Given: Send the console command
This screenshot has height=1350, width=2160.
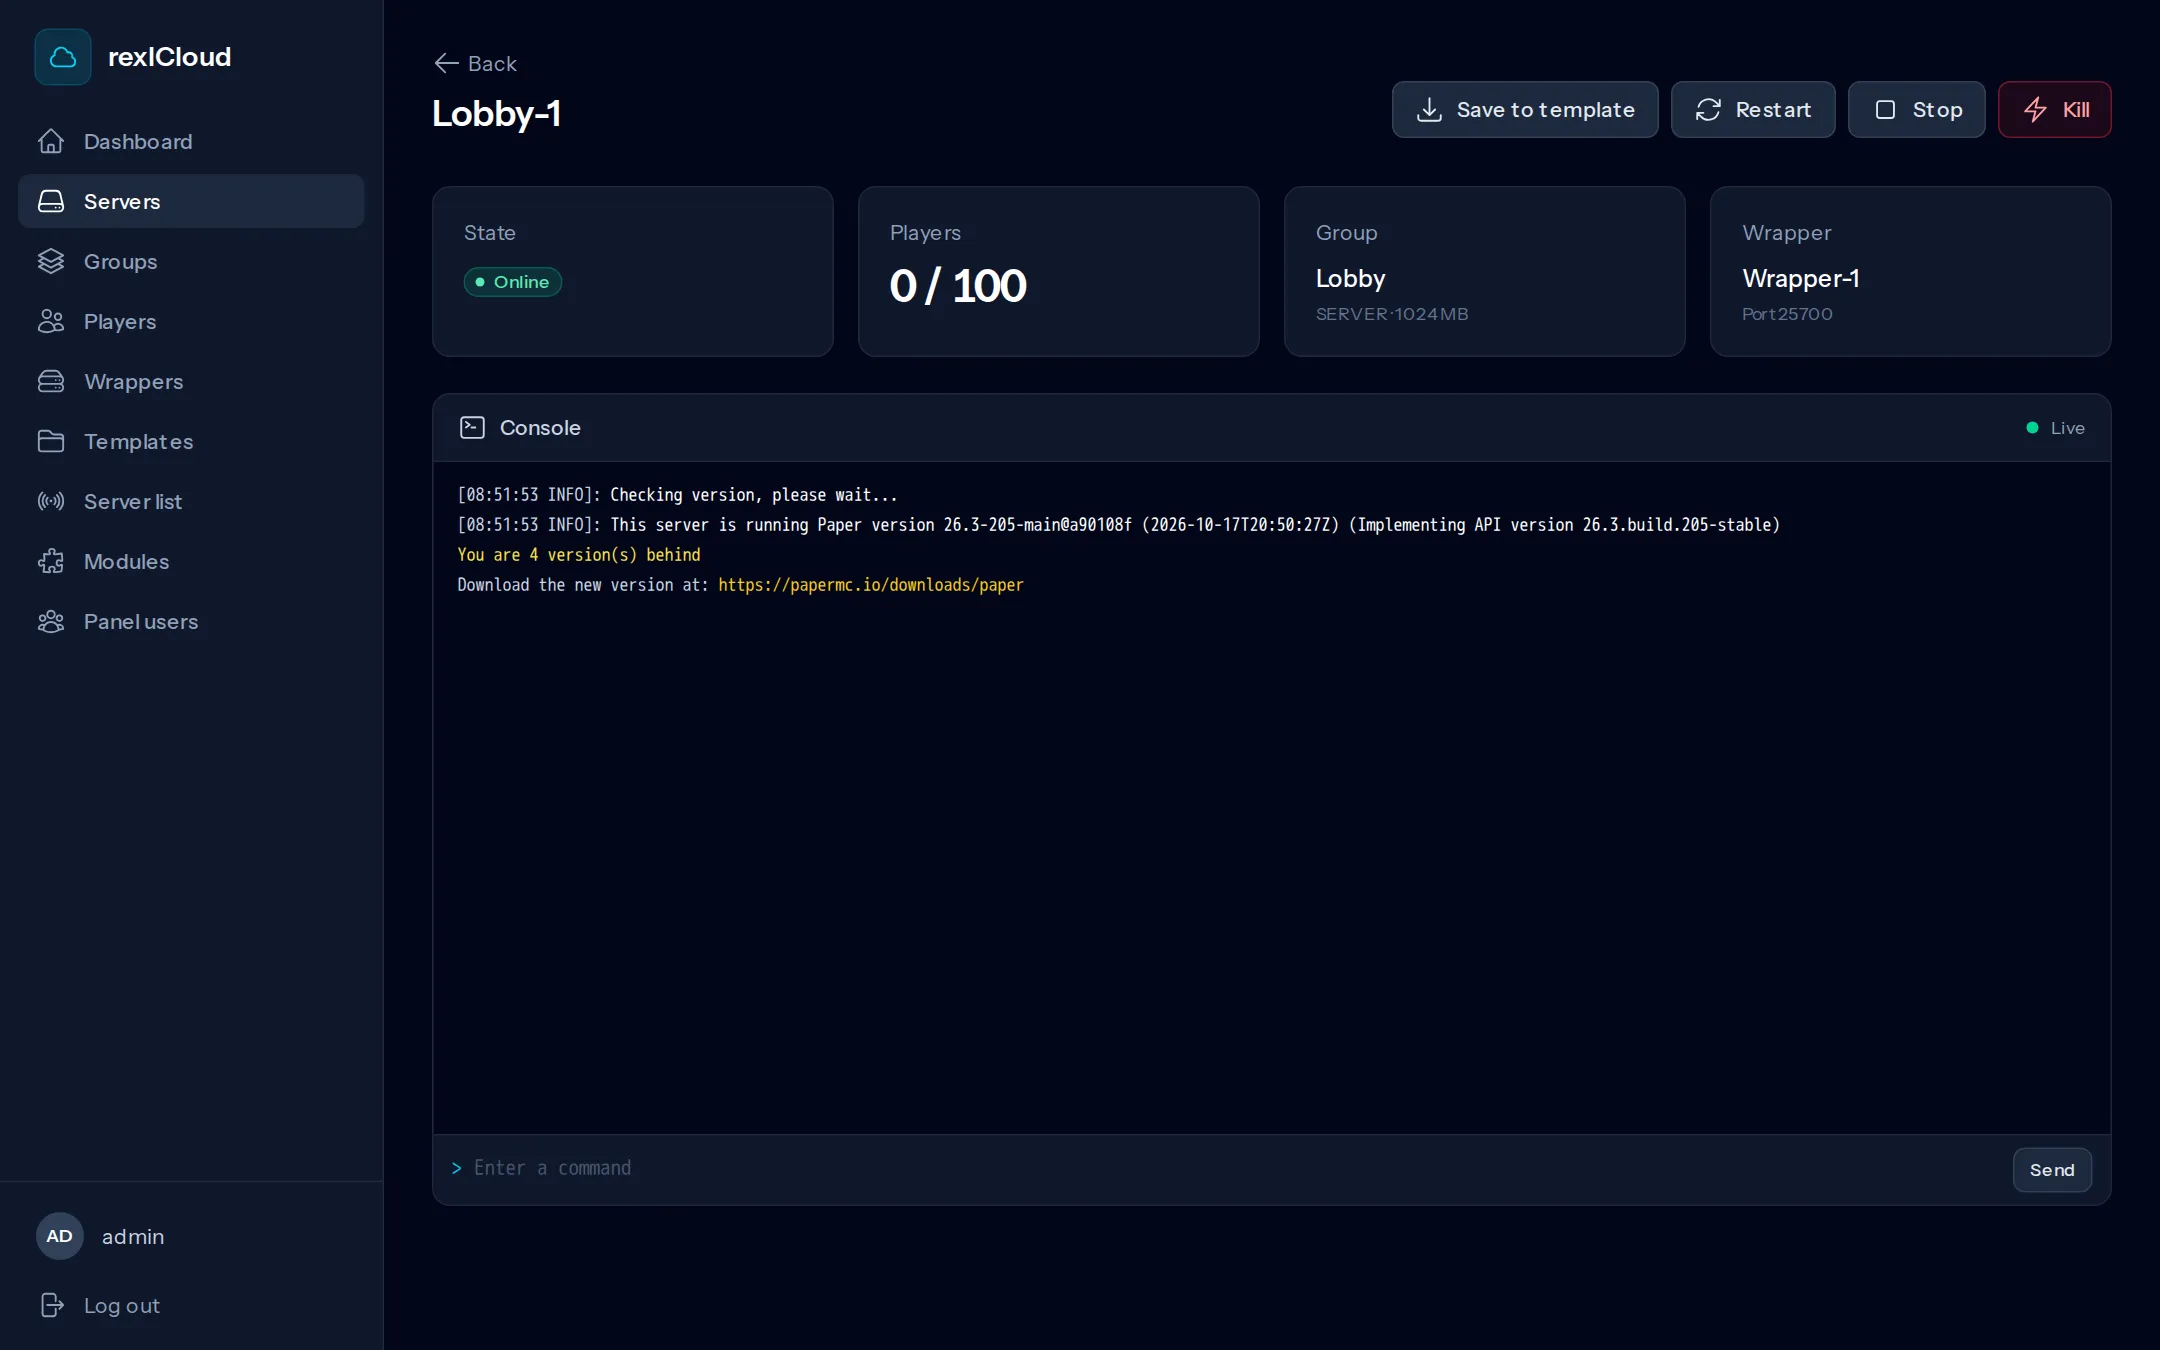Looking at the screenshot, I should (2052, 1170).
